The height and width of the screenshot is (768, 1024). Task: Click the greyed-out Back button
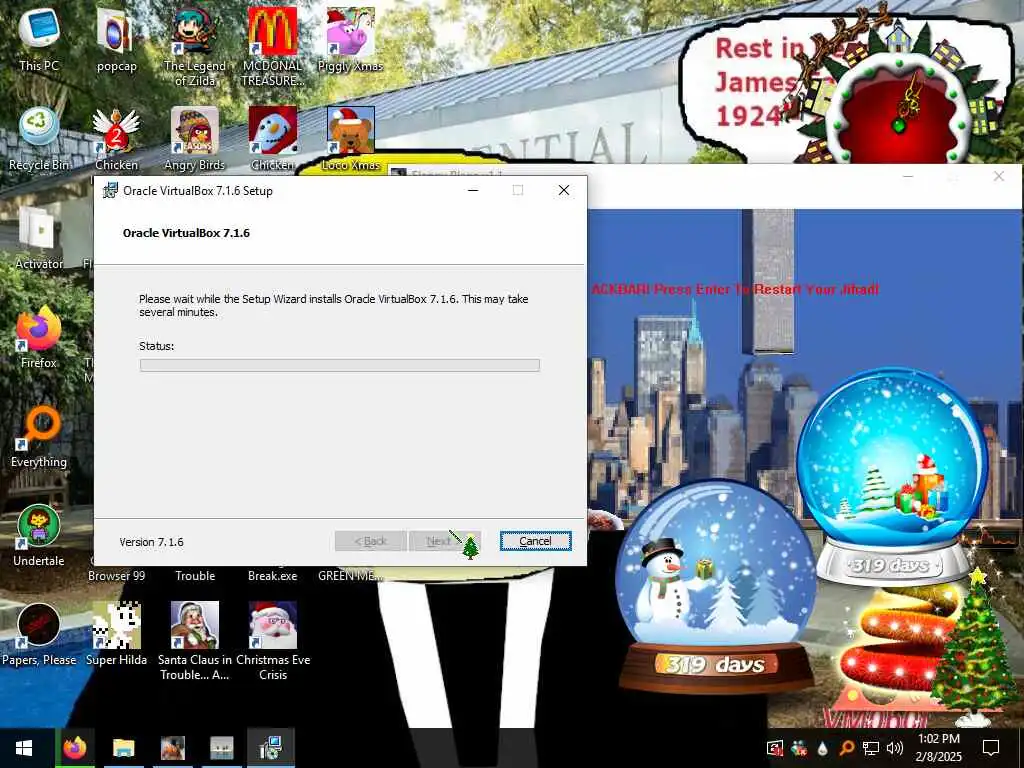click(370, 541)
